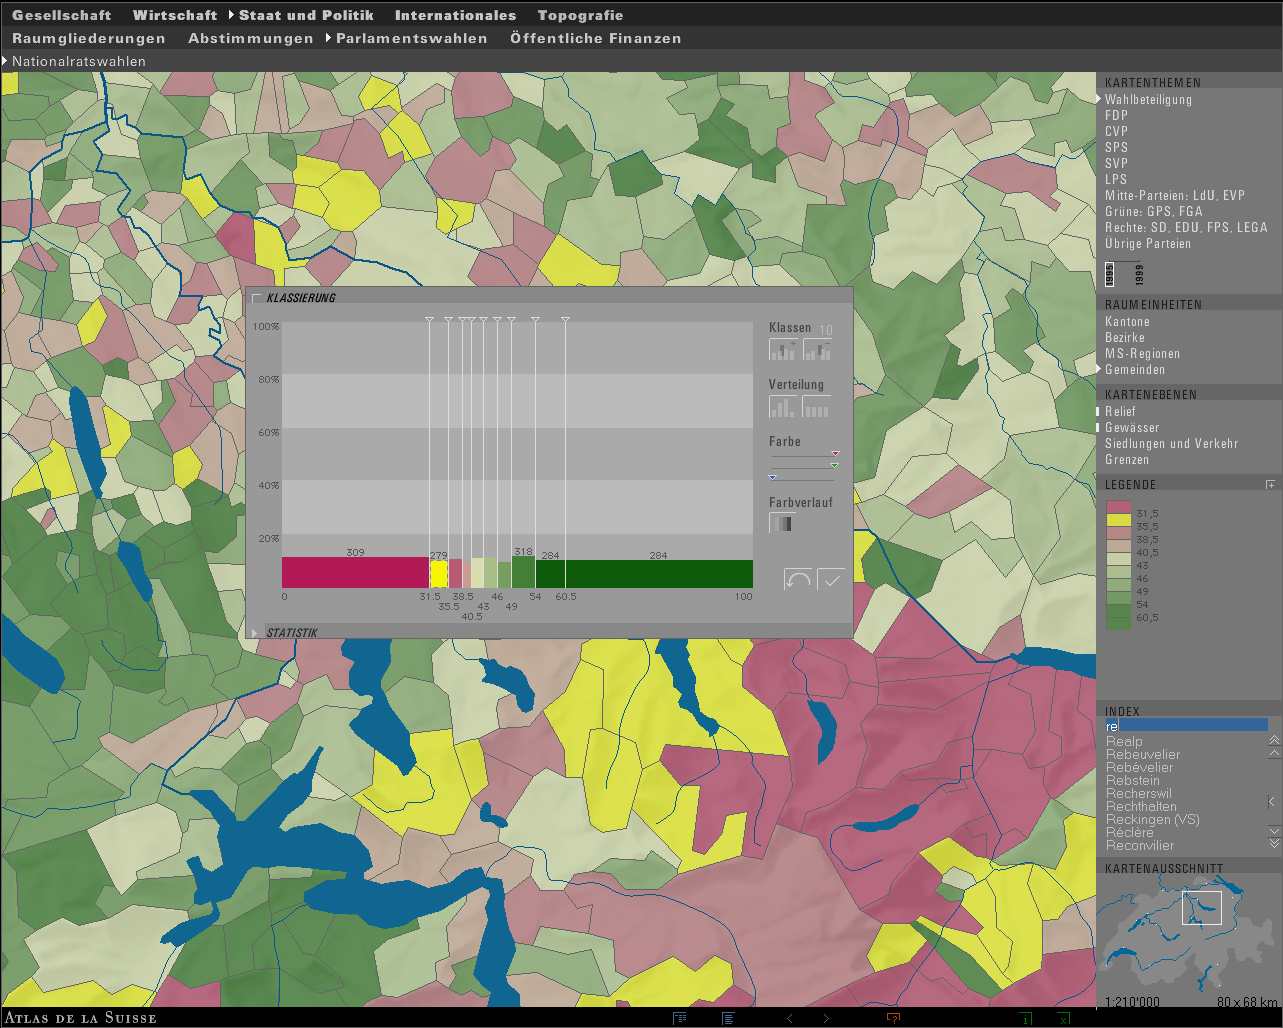Move index list up one step

(x=1274, y=753)
